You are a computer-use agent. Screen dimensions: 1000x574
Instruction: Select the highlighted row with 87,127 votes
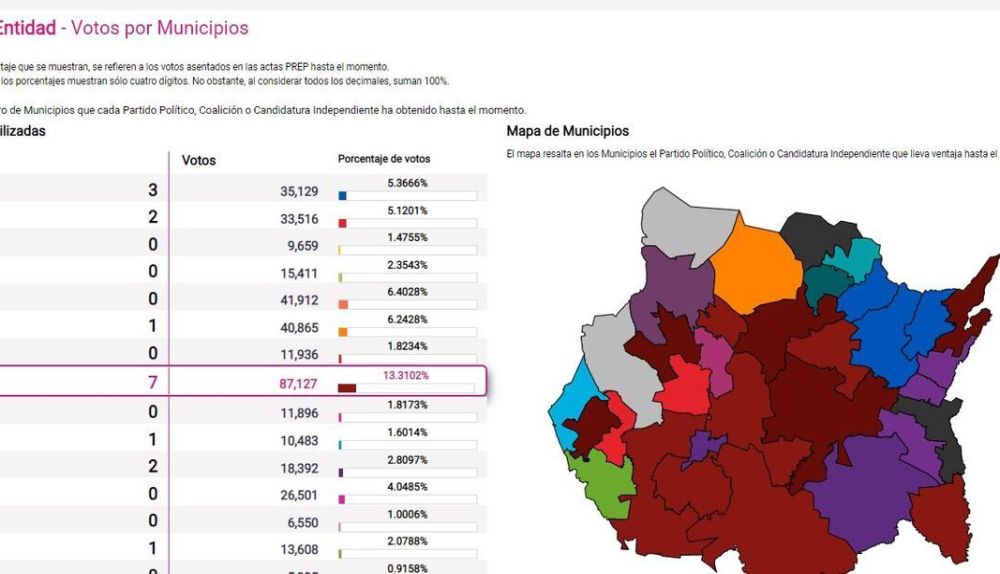tap(240, 382)
